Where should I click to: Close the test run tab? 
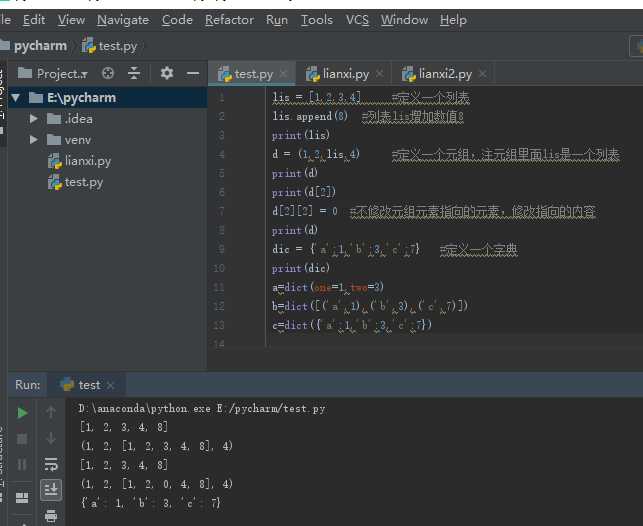click(x=110, y=385)
